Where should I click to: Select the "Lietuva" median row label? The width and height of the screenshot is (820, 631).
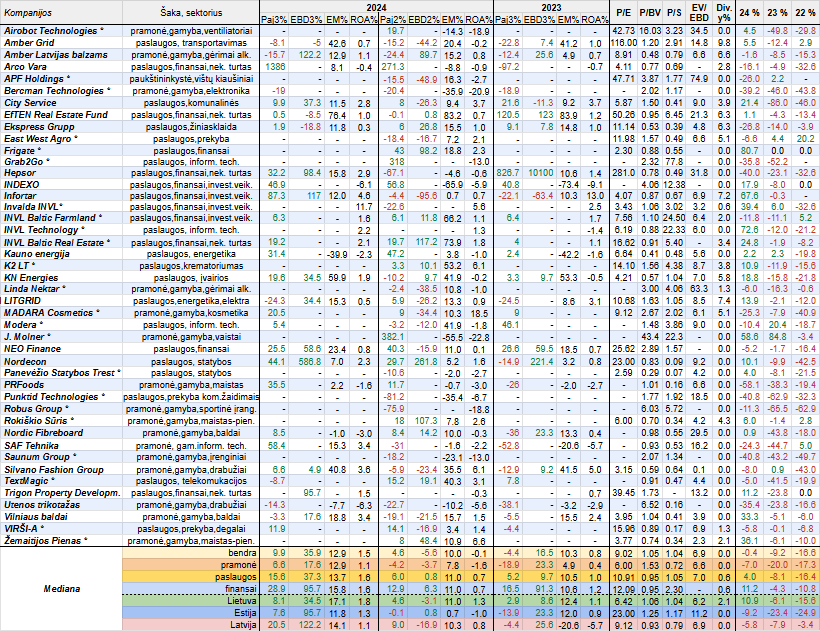[x=191, y=601]
